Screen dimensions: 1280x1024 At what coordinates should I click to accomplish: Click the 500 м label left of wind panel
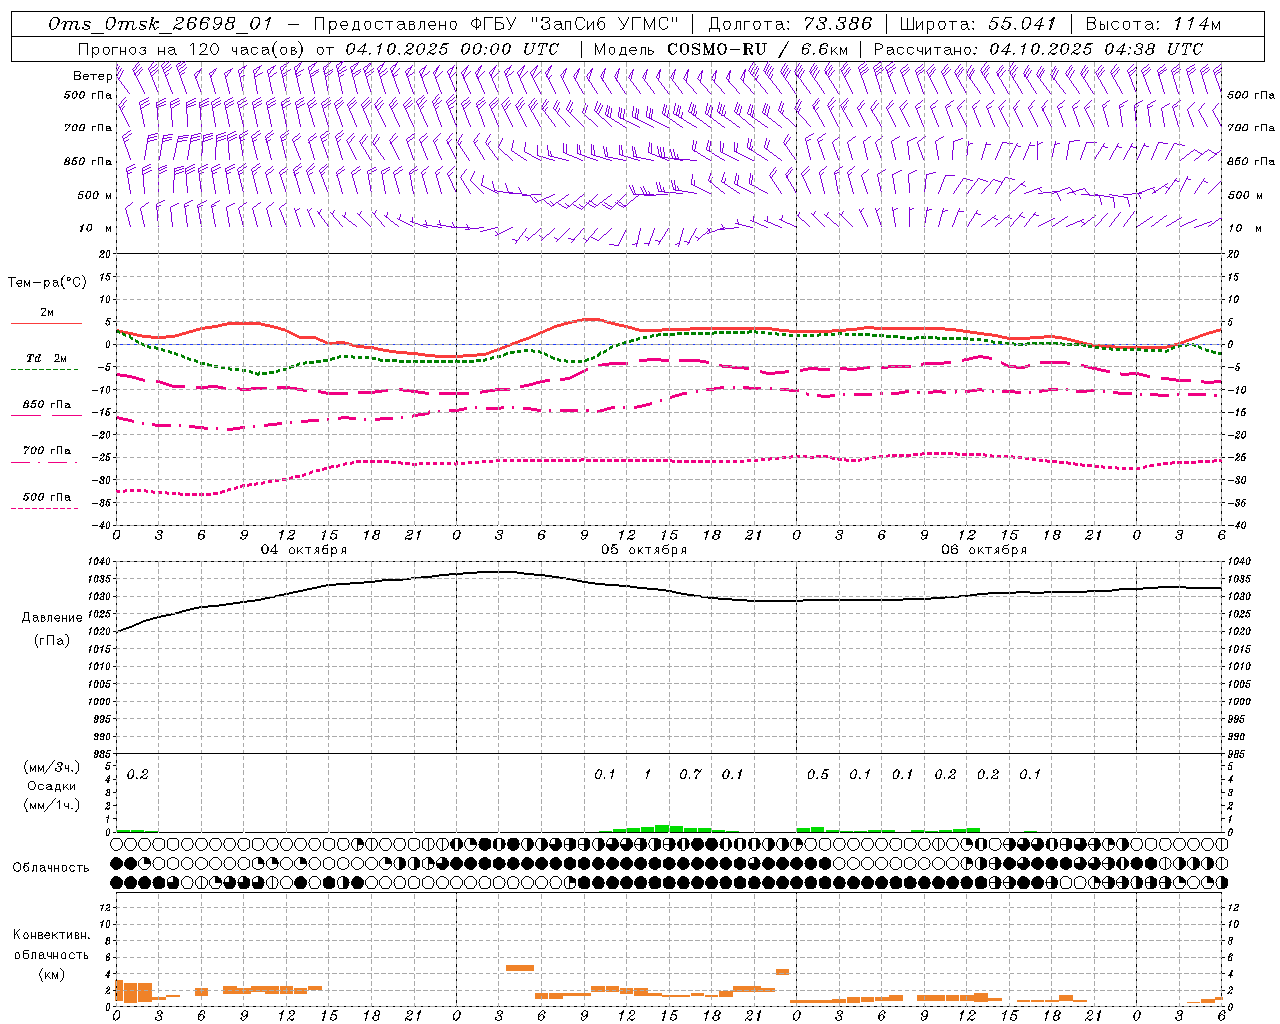tap(95, 195)
